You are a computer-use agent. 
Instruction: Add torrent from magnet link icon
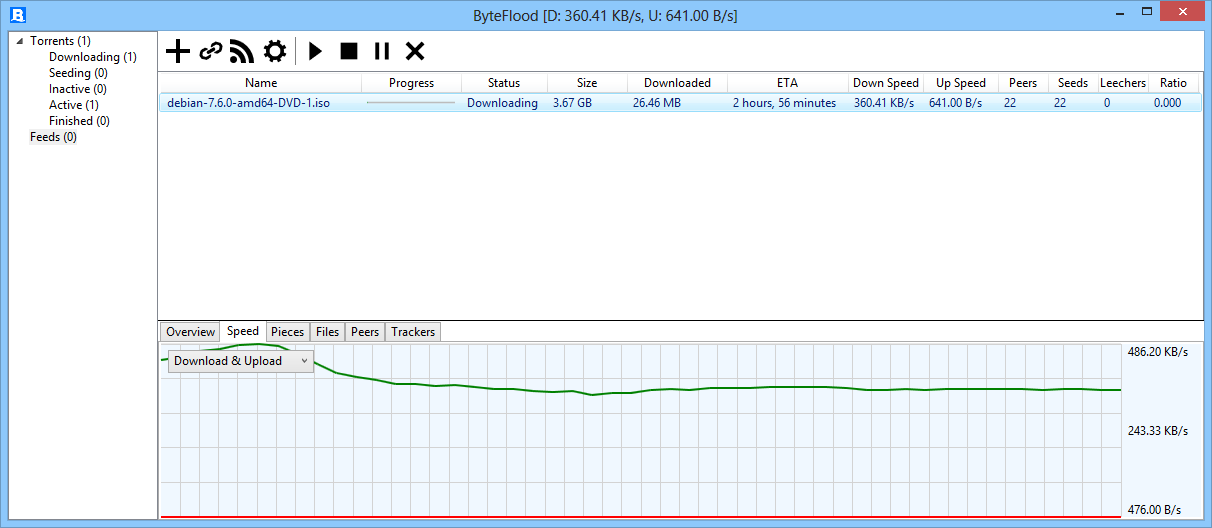(210, 51)
